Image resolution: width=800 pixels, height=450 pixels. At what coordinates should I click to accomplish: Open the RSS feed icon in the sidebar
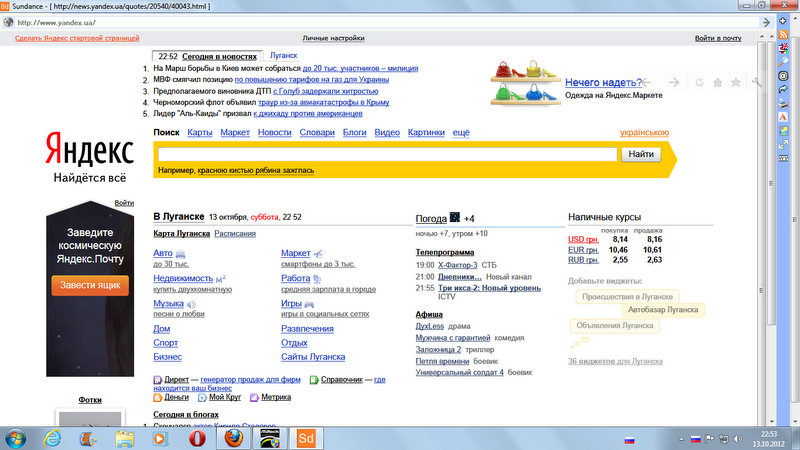pyautogui.click(x=783, y=35)
